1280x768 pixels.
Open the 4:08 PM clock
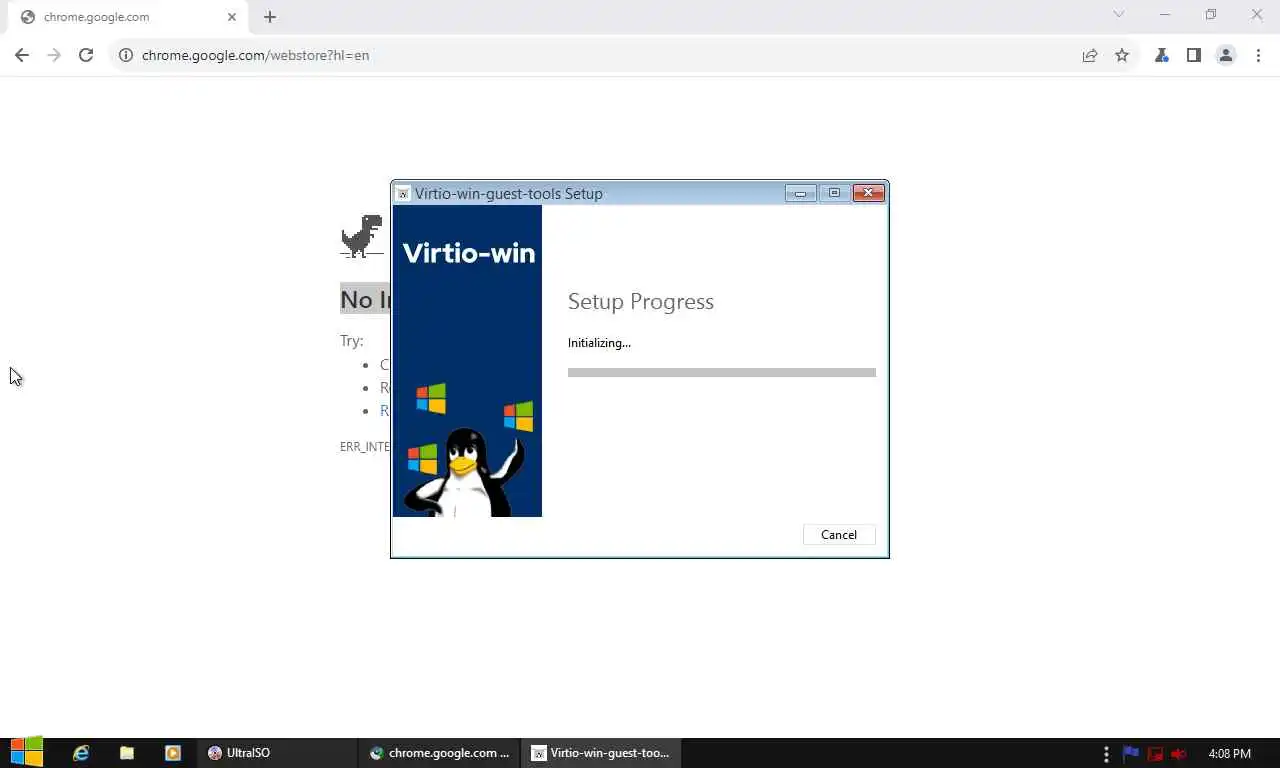[x=1229, y=753]
